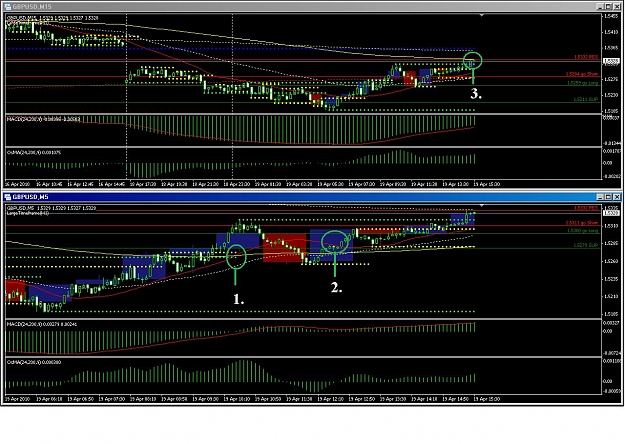The image size is (625, 444).
Task: Click the chart shift triangle in M15 chart
Action: pos(482,15)
